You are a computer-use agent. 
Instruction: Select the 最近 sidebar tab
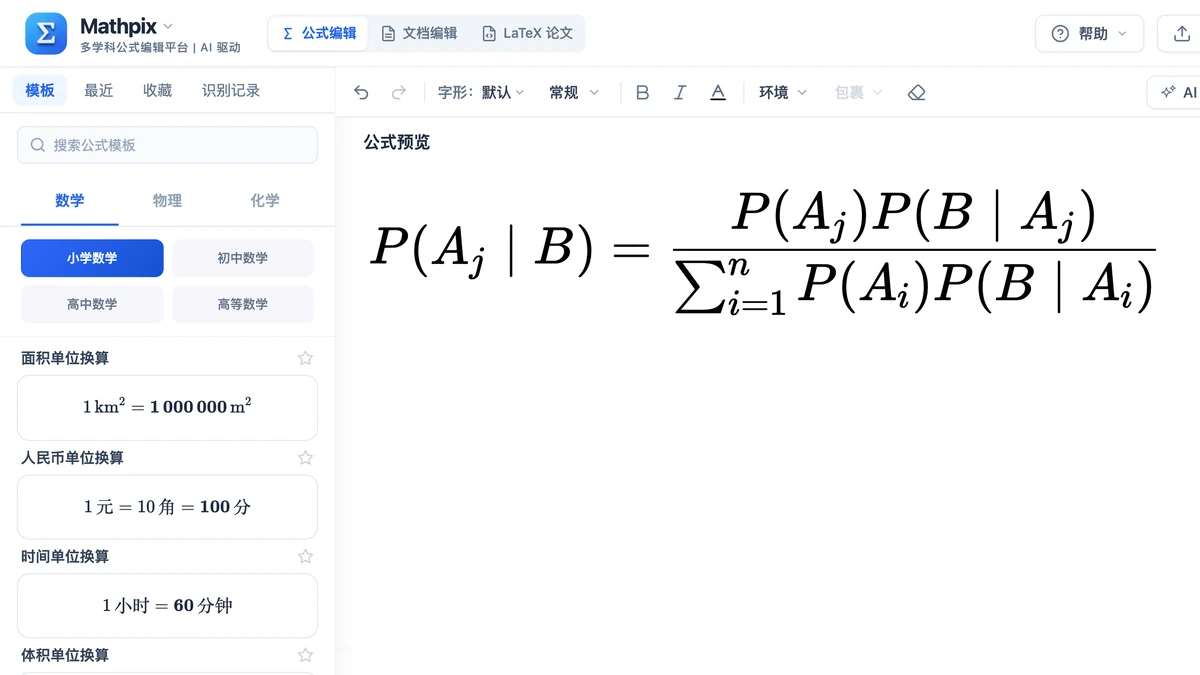pyautogui.click(x=99, y=90)
